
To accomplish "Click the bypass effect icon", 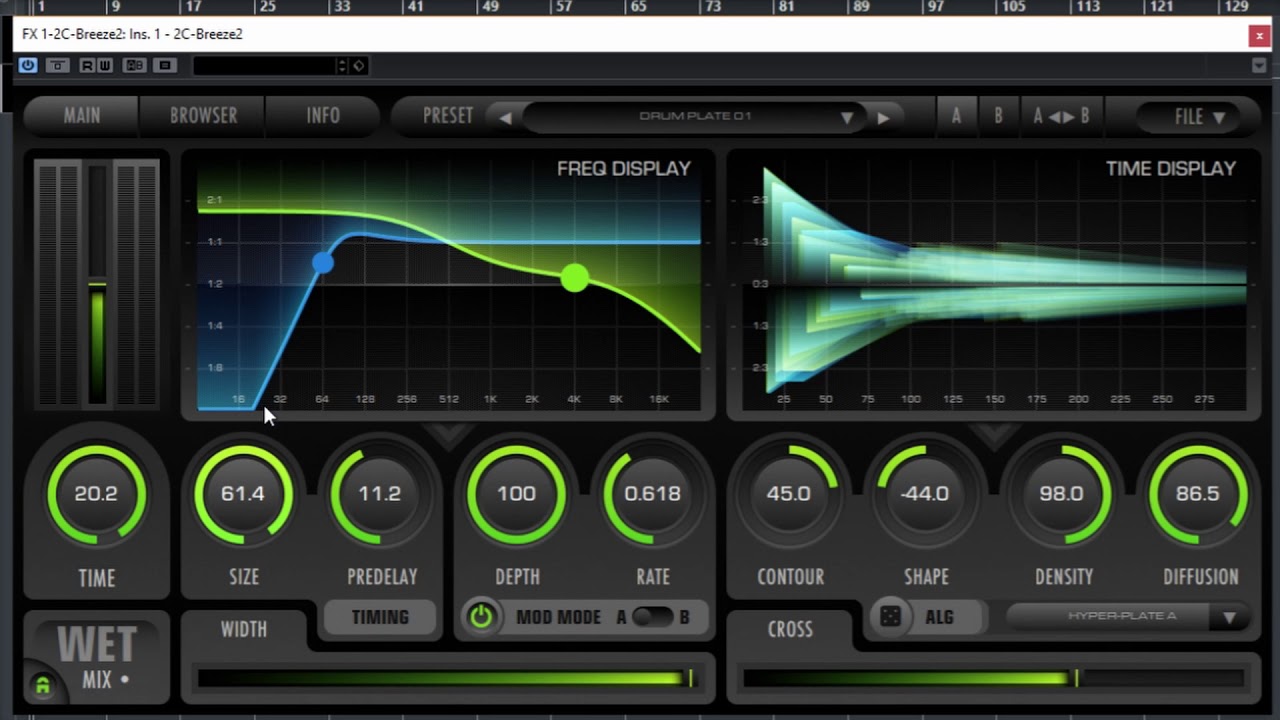I will pyautogui.click(x=57, y=65).
